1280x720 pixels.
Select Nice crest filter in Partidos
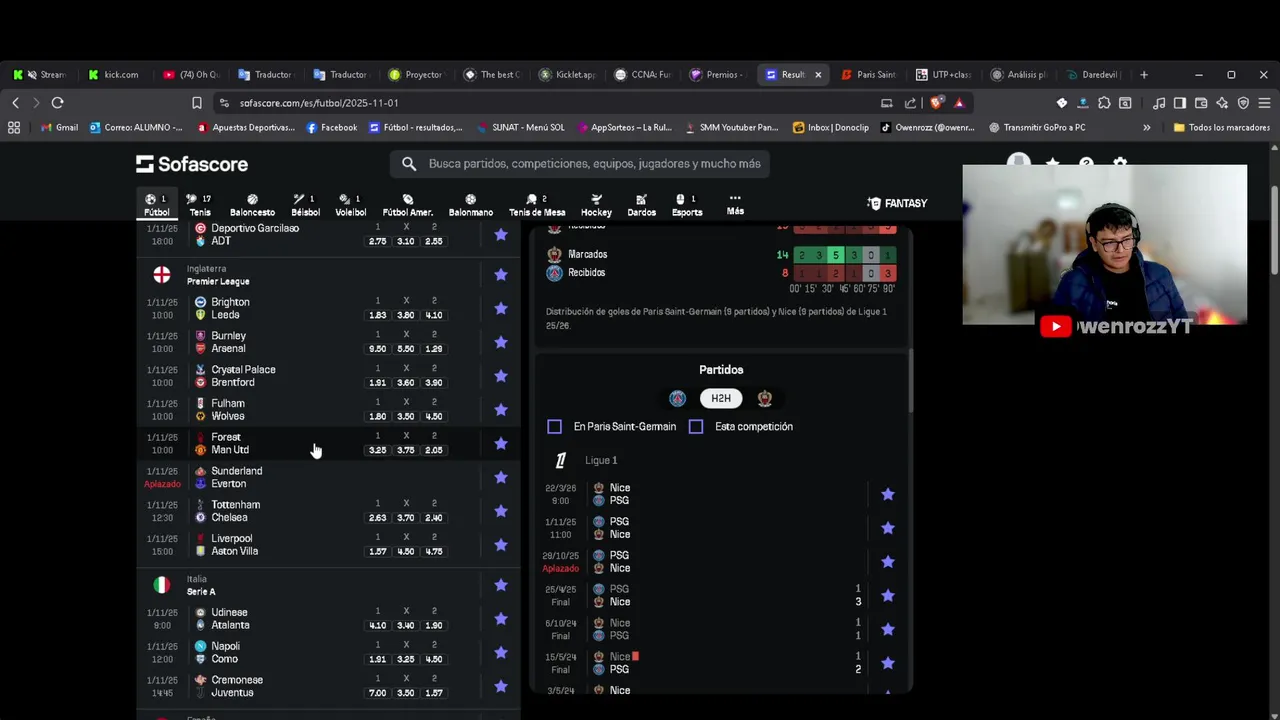click(764, 398)
